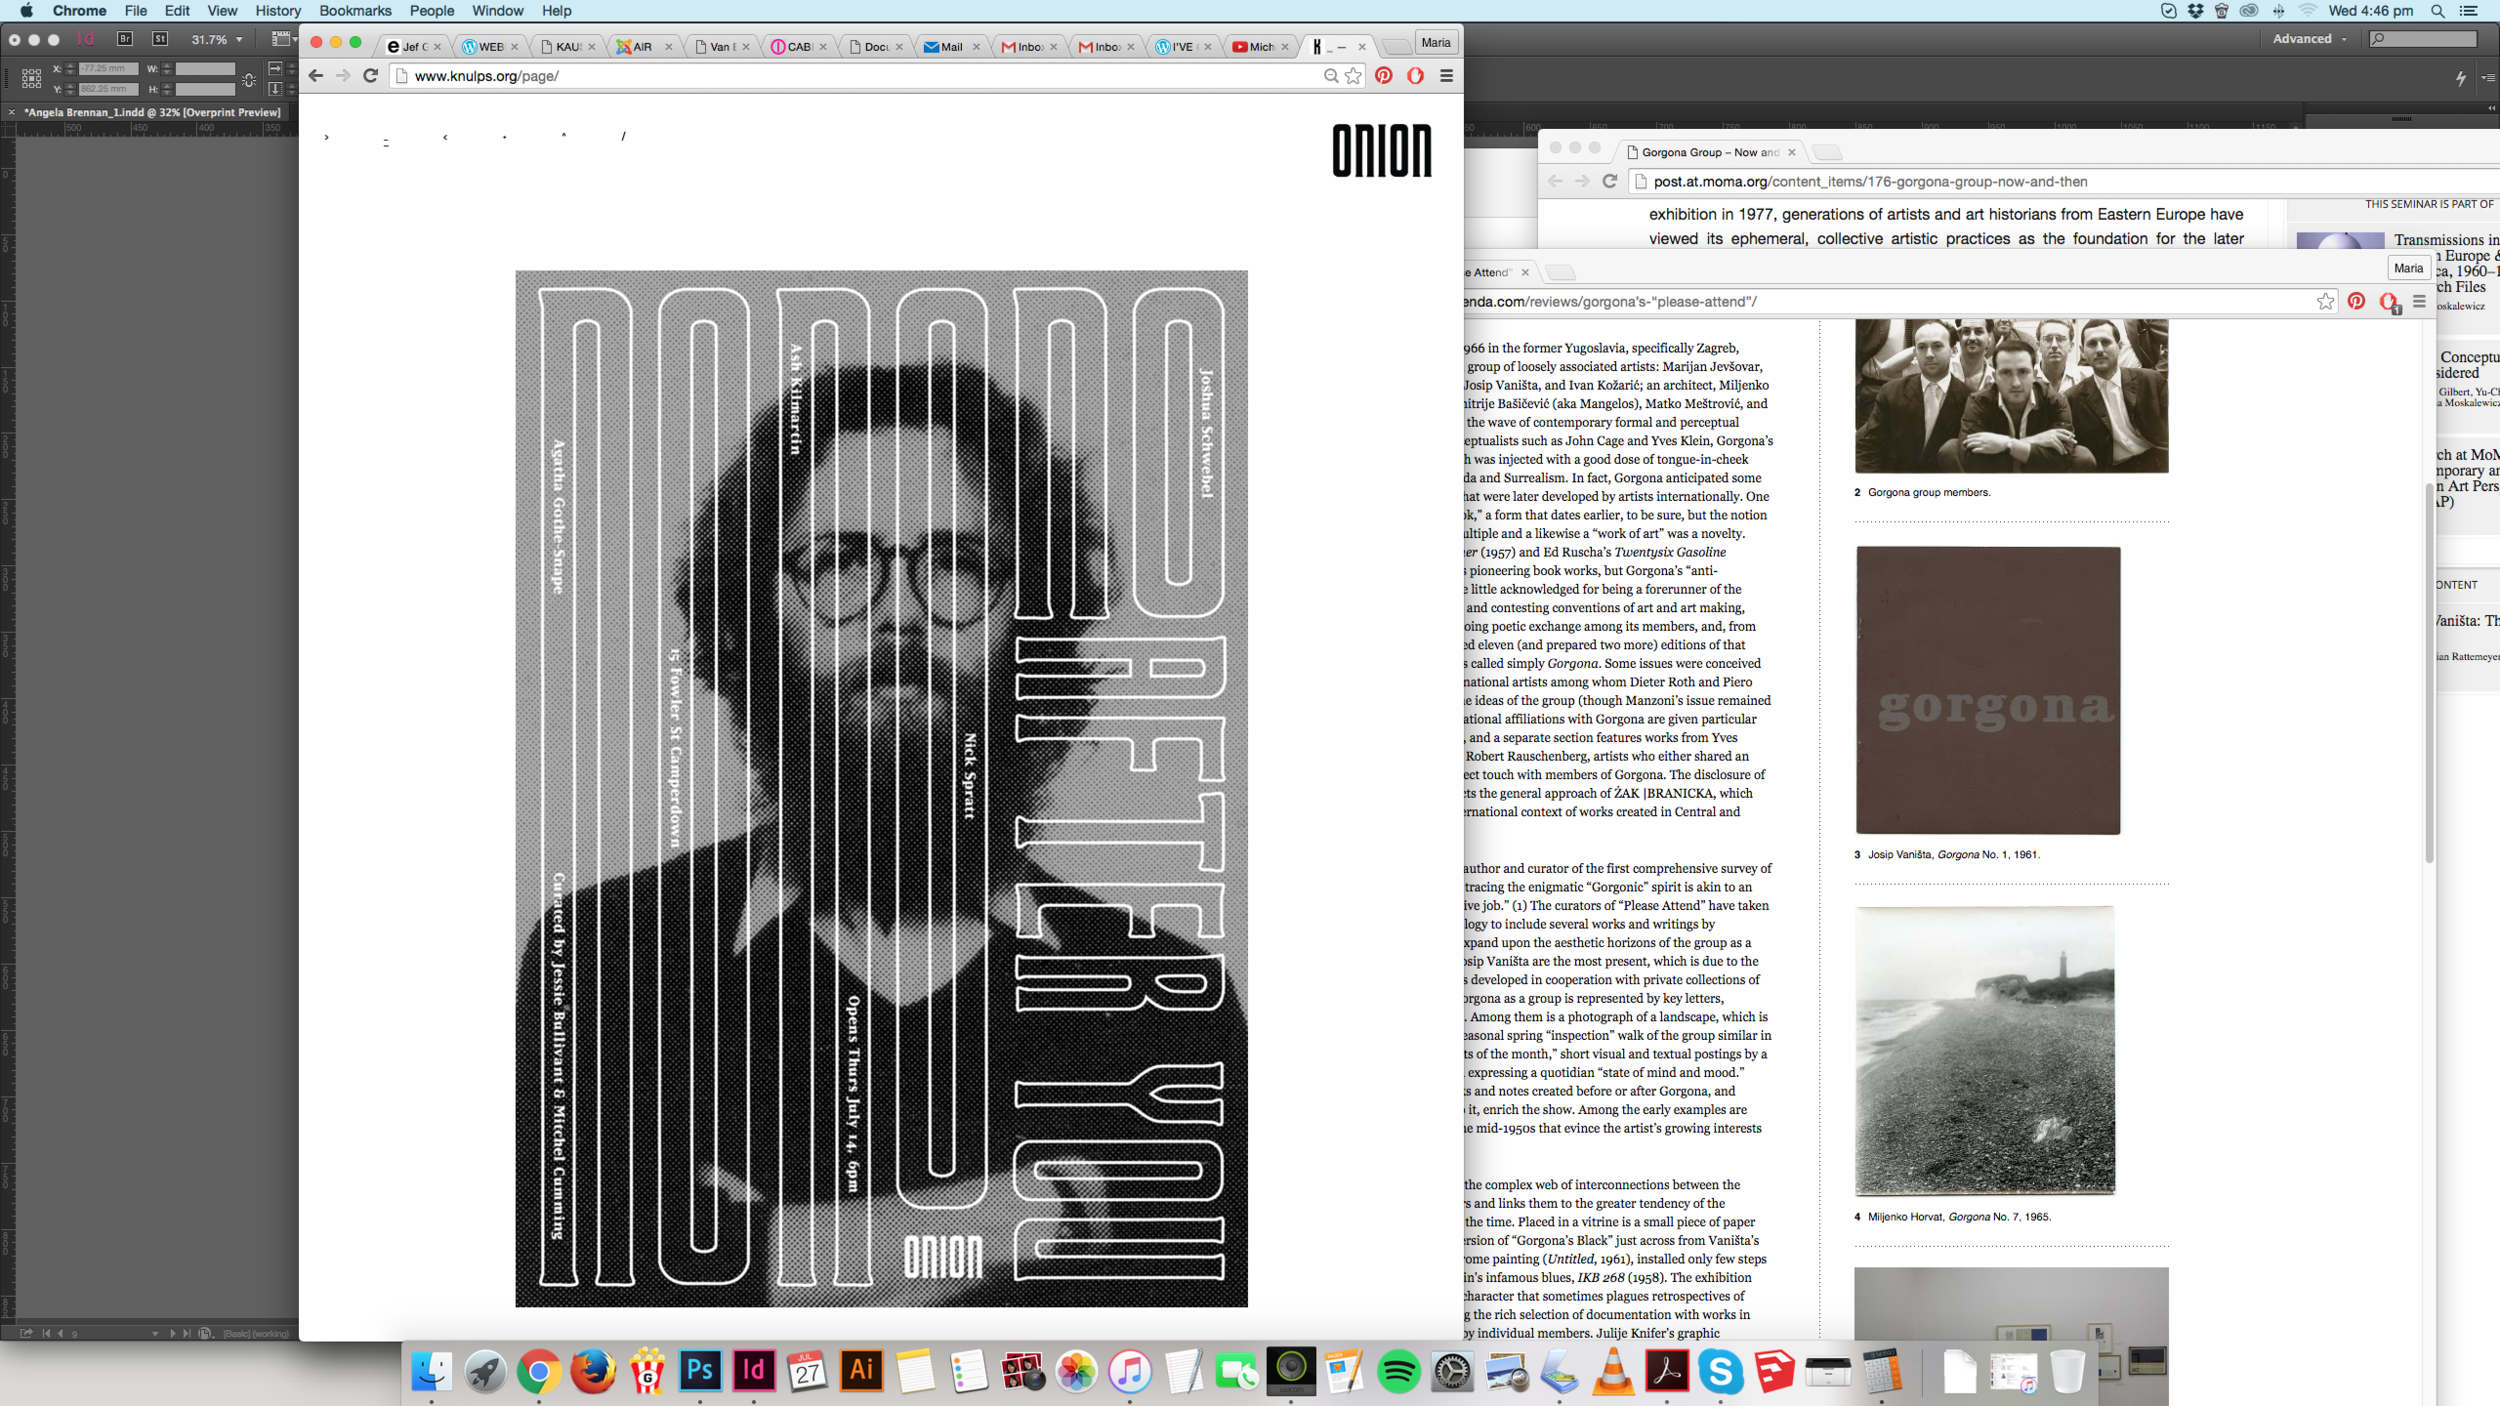Open Acrobat from the Dock

coord(1667,1371)
